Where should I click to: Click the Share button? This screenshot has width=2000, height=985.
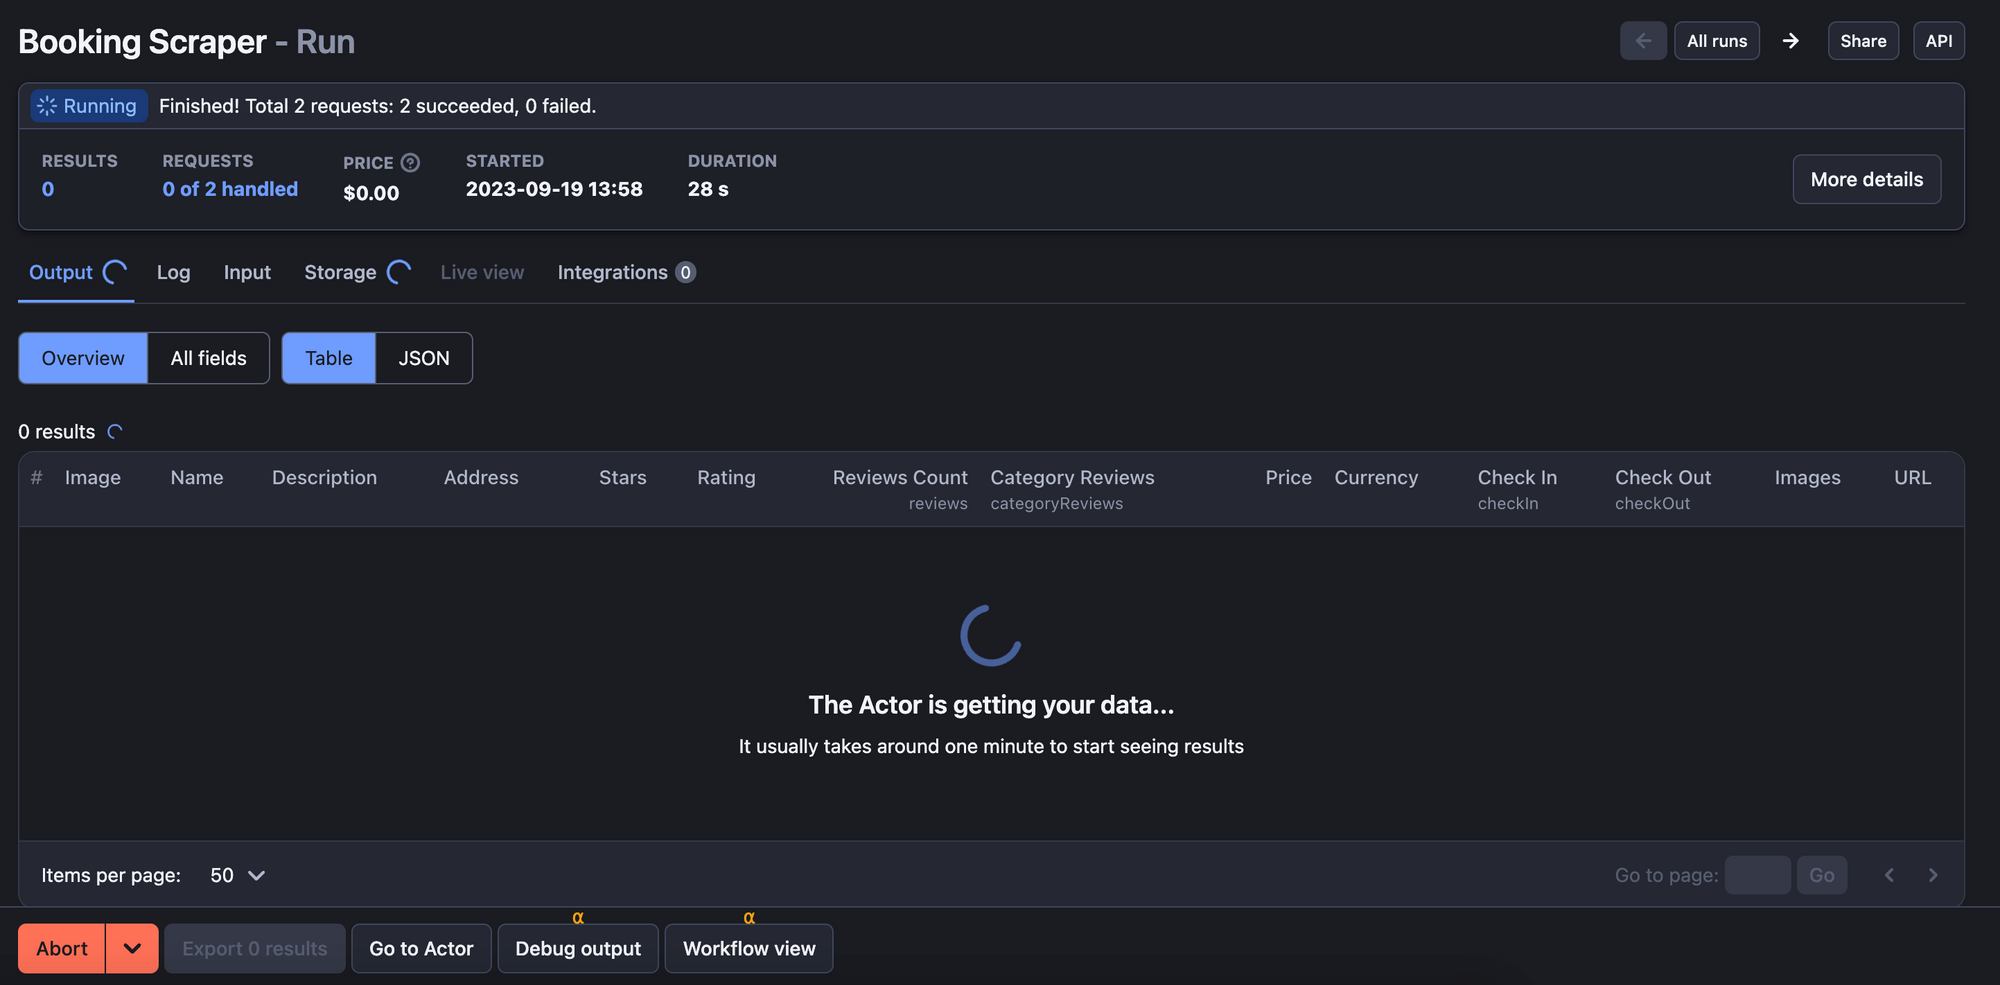click(1863, 41)
